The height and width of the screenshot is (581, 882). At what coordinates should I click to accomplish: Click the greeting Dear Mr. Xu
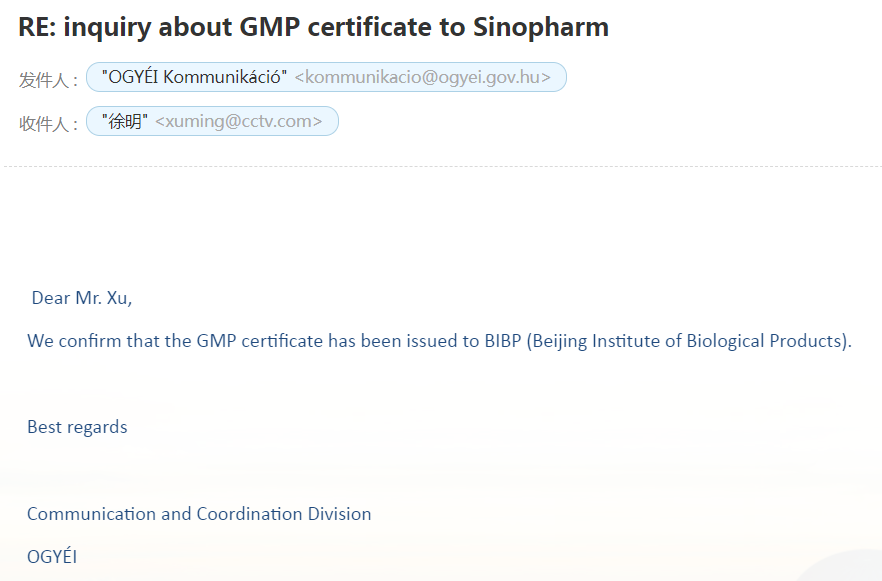(82, 298)
